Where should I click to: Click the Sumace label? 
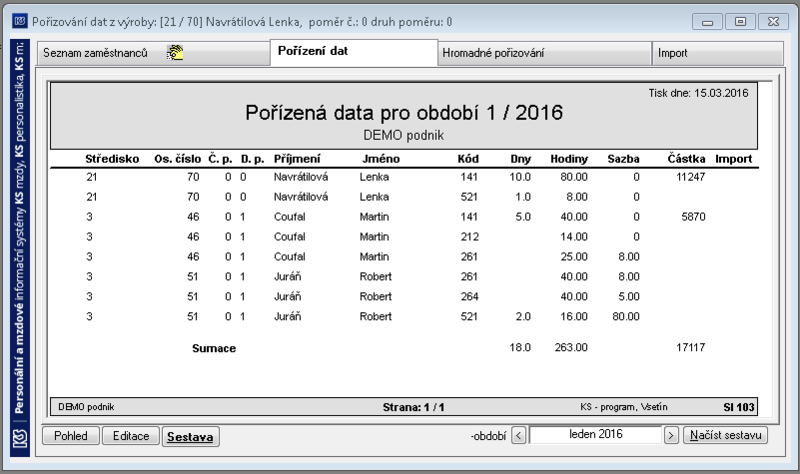(214, 348)
